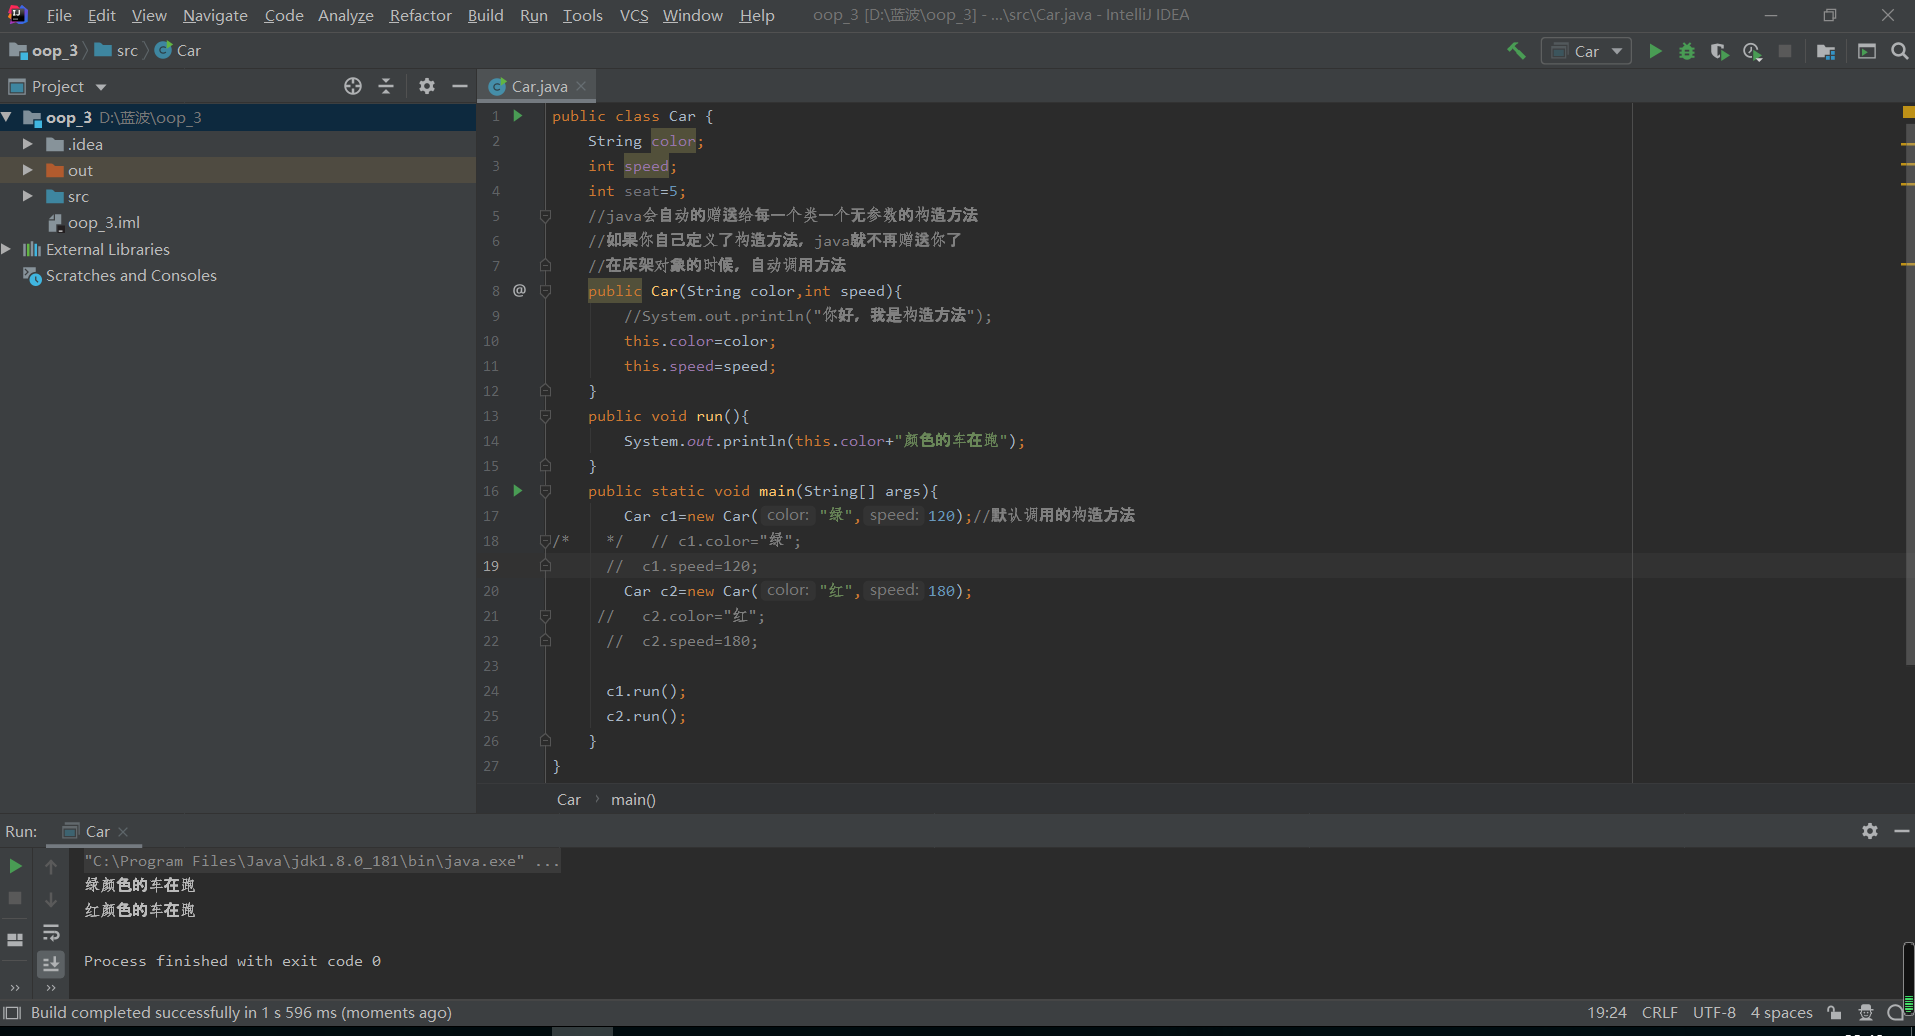Click the Stop button in main toolbar
The image size is (1915, 1036).
tap(1785, 51)
